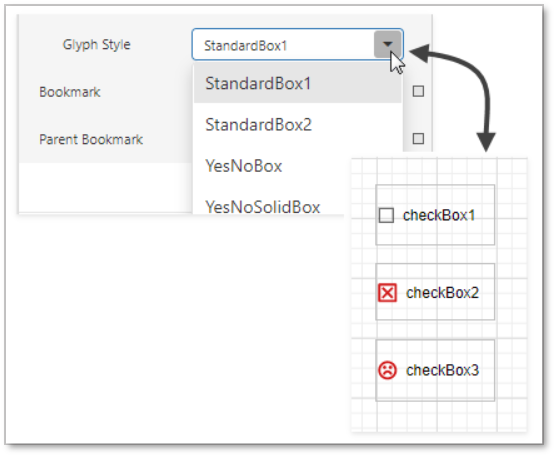Click the Parent Bookmark property label
This screenshot has height=456, width=555.
91,139
